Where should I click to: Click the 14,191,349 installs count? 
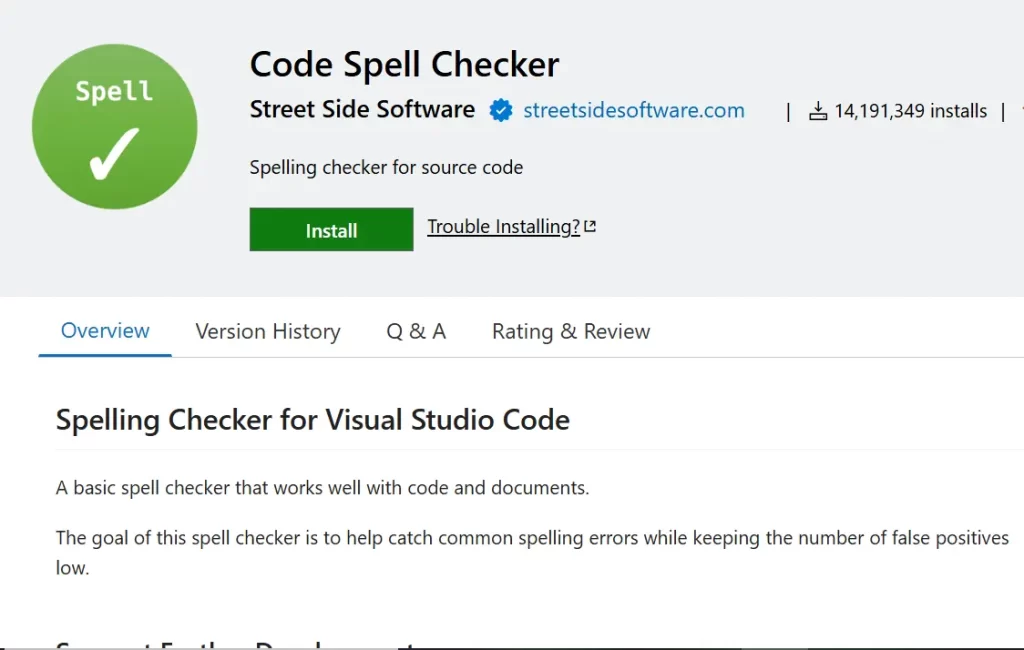(910, 111)
